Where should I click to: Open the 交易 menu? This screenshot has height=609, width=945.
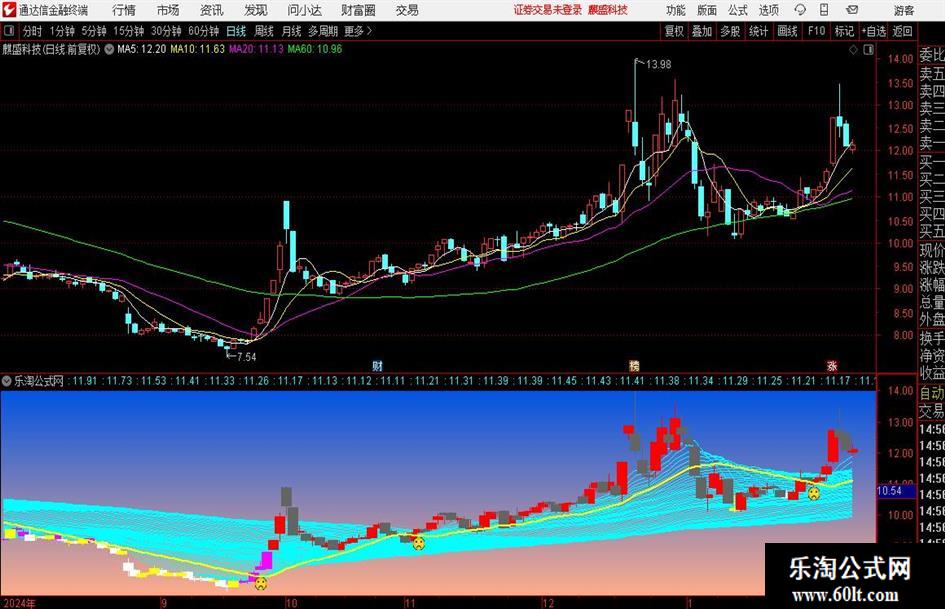(x=407, y=10)
